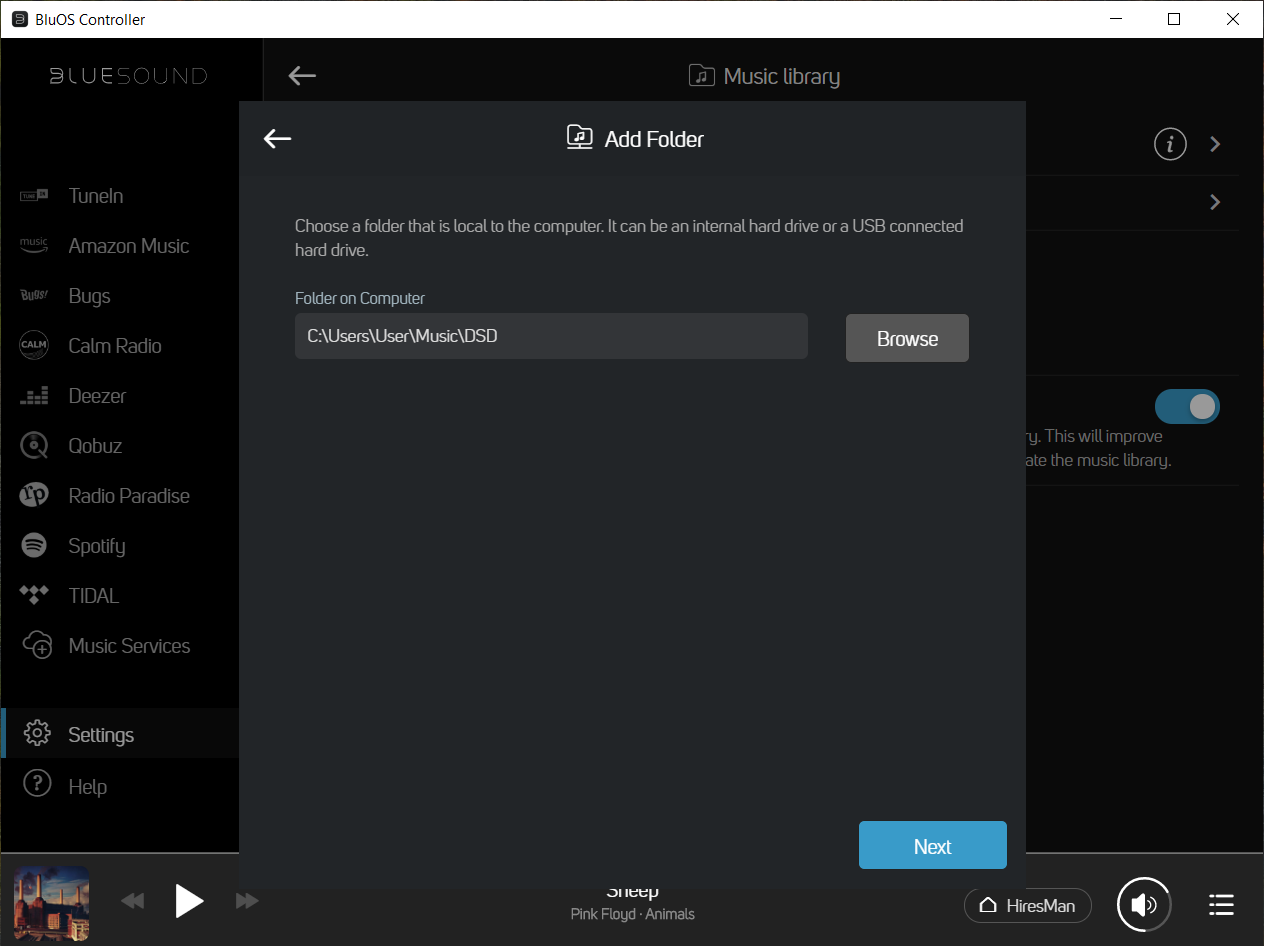Open Settings in the sidebar
The image size is (1264, 946).
[x=100, y=735]
